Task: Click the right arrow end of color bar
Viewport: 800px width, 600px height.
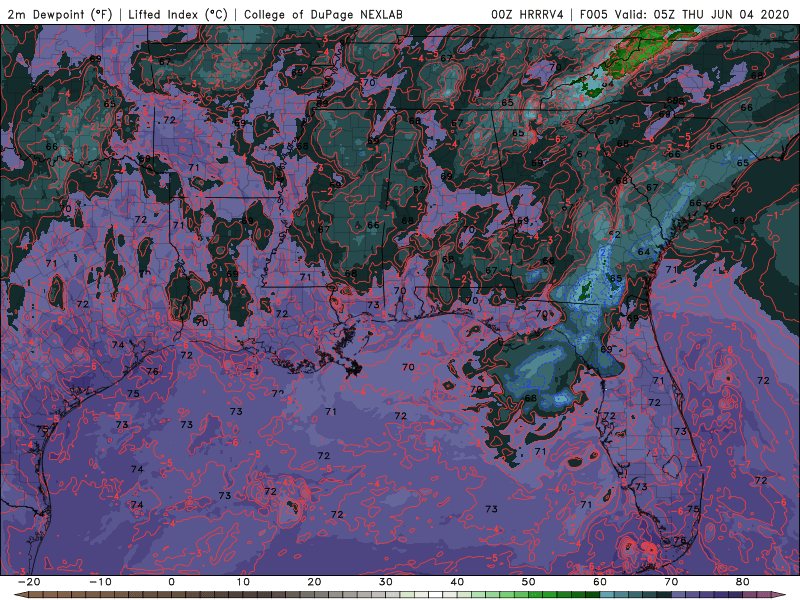Action: 779,595
